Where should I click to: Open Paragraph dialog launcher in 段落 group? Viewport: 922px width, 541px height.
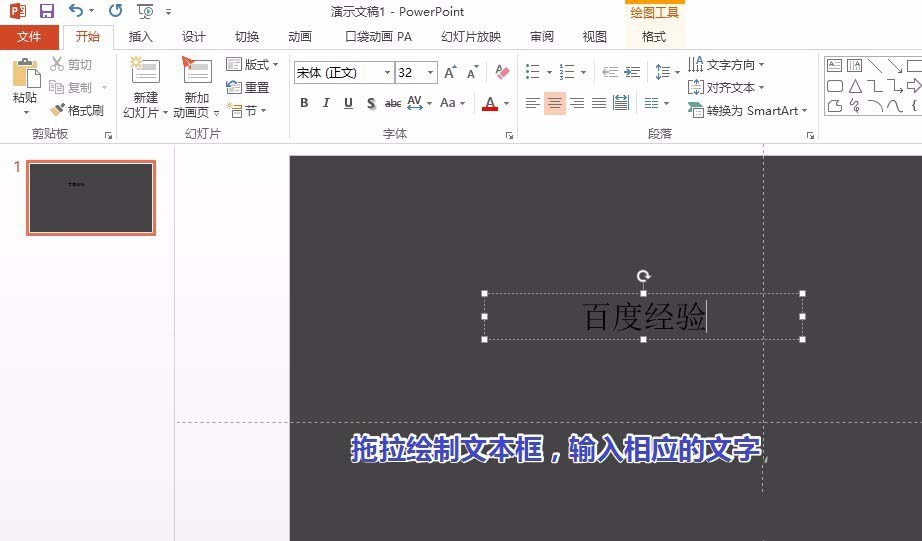pos(810,135)
